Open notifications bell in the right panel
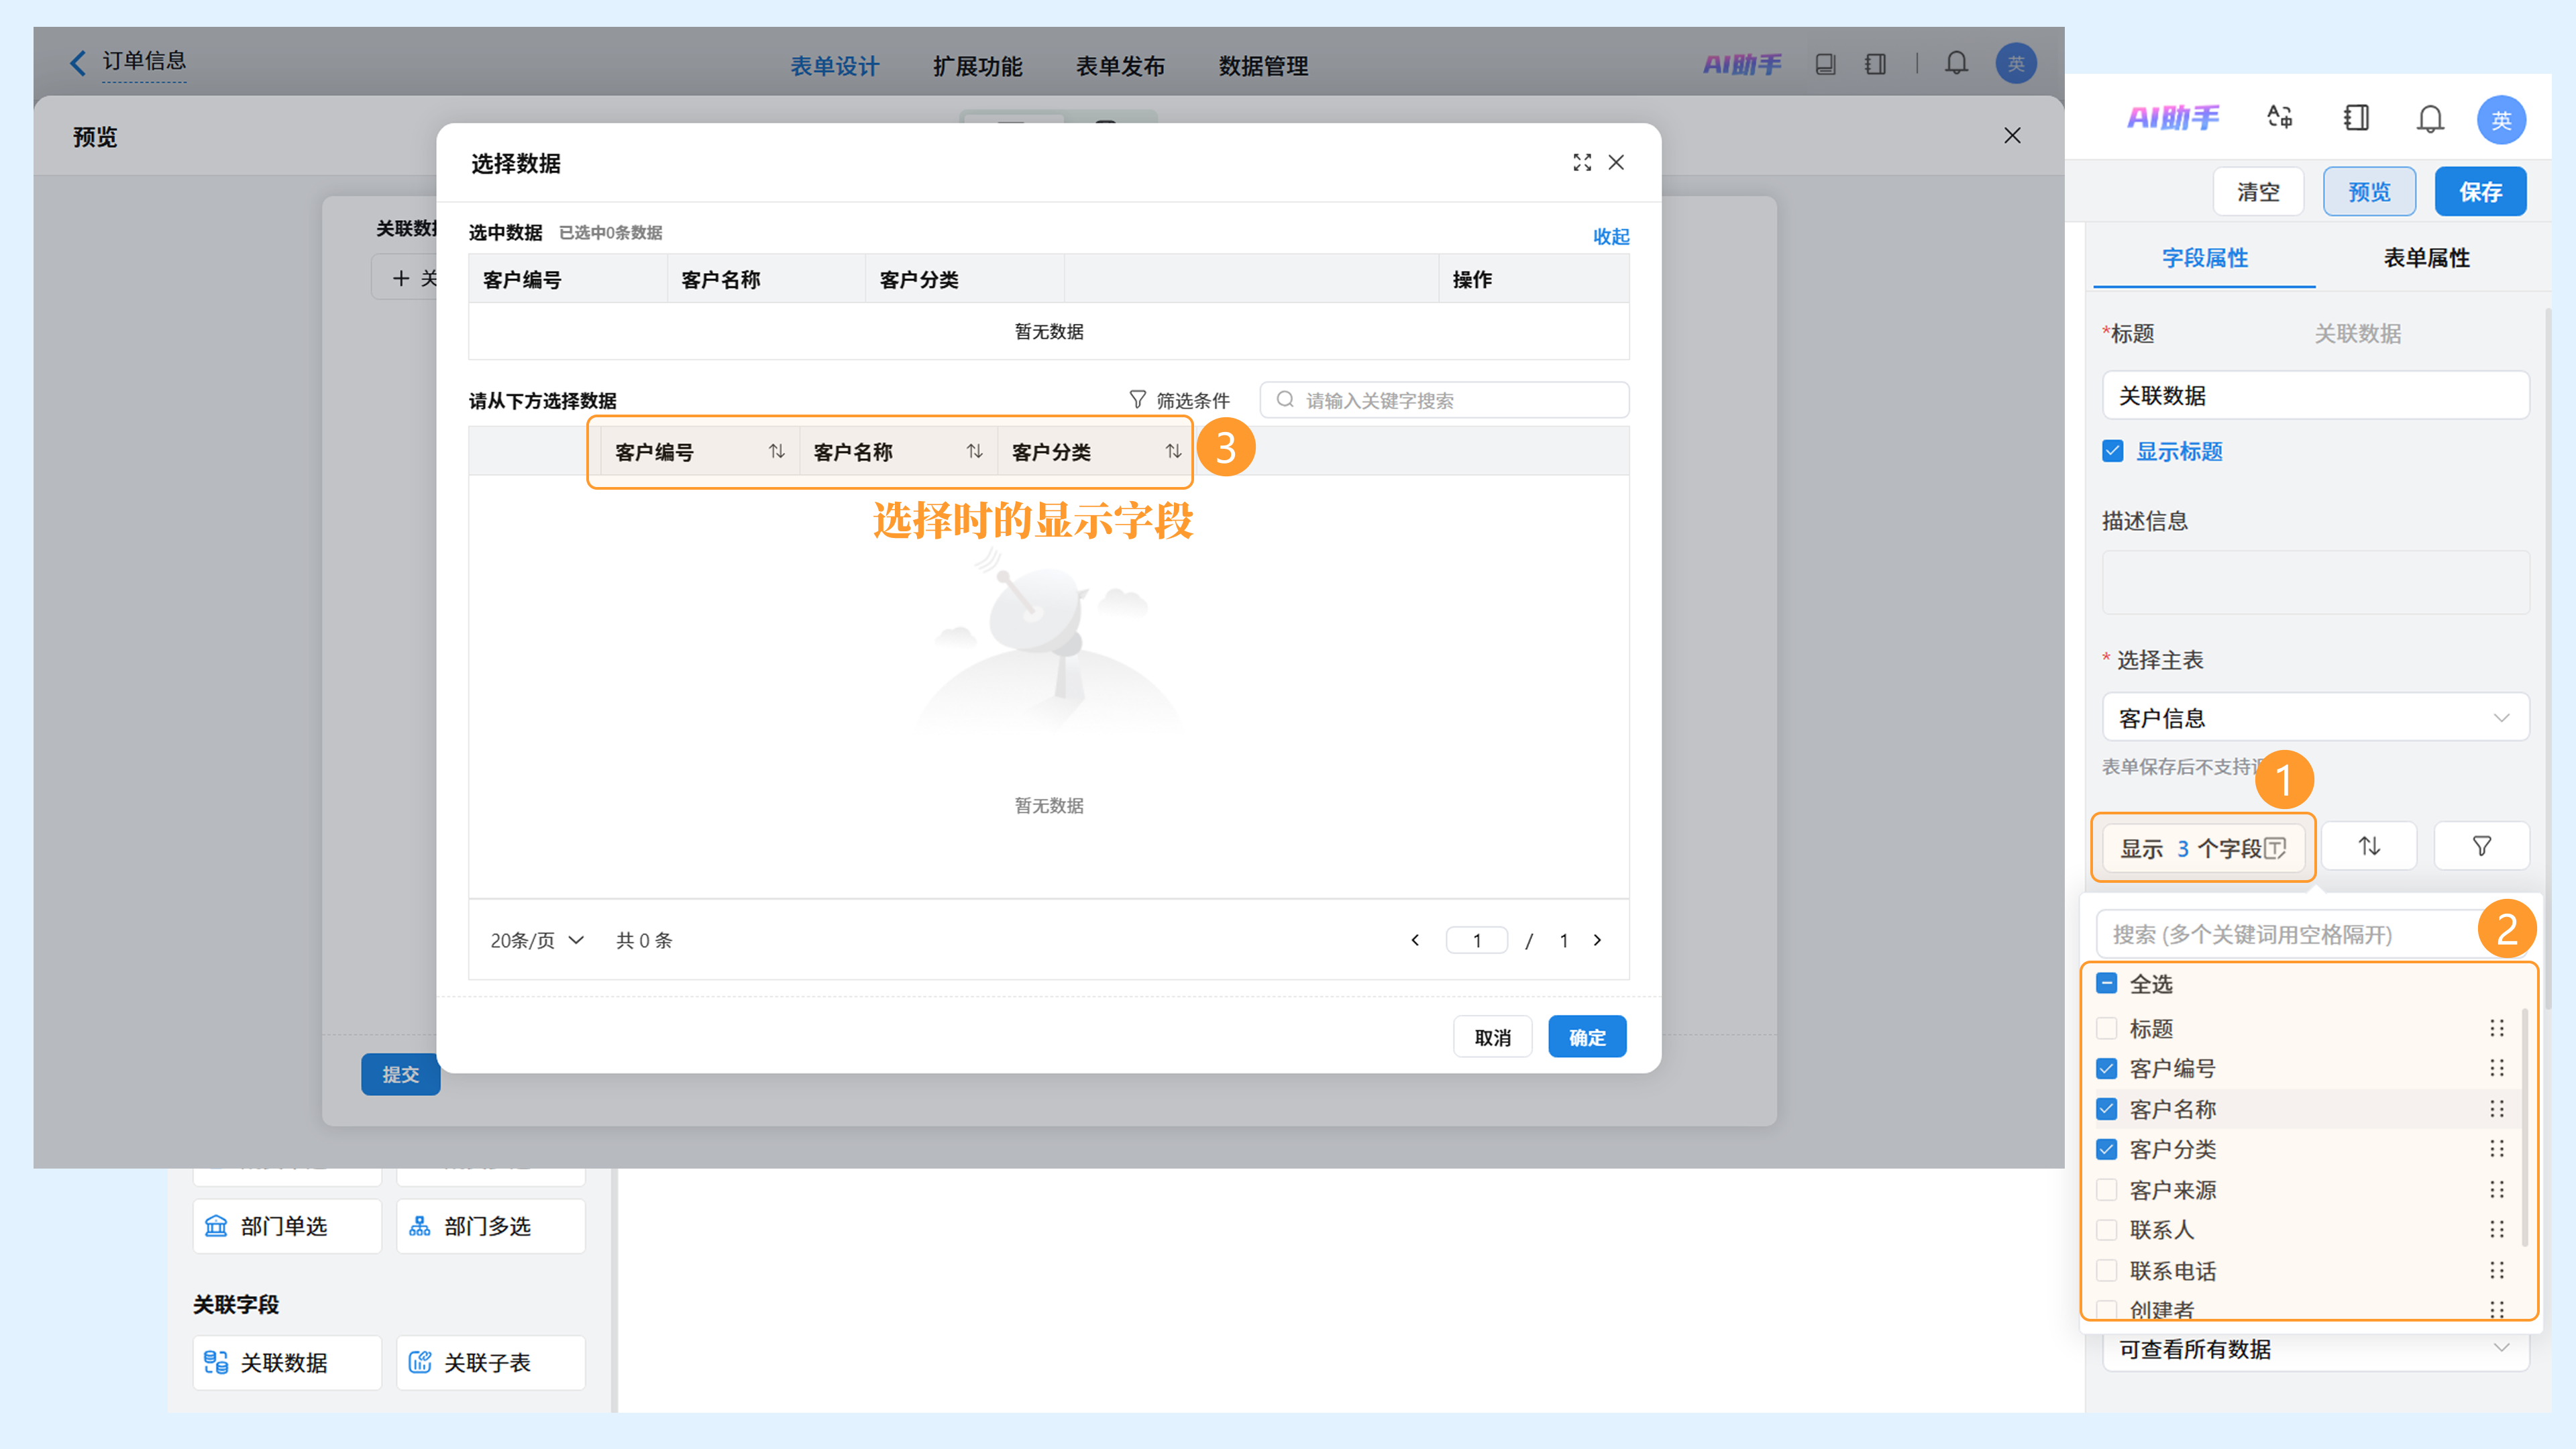 tap(2430, 119)
